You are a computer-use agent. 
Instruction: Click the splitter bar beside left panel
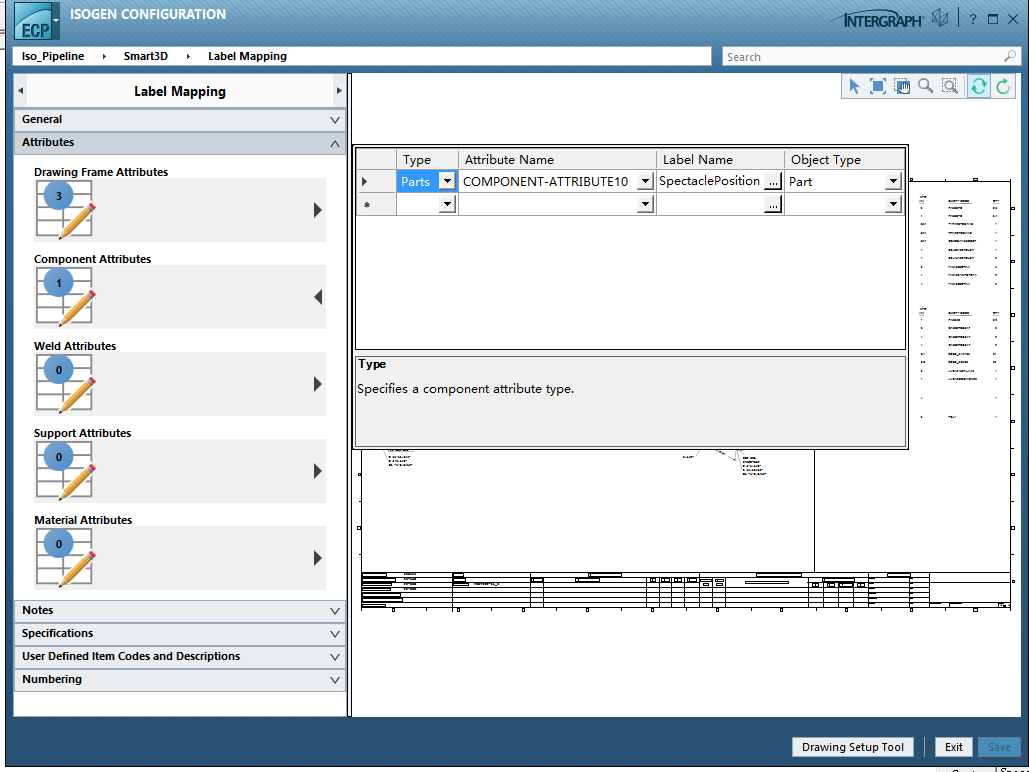click(x=350, y=395)
